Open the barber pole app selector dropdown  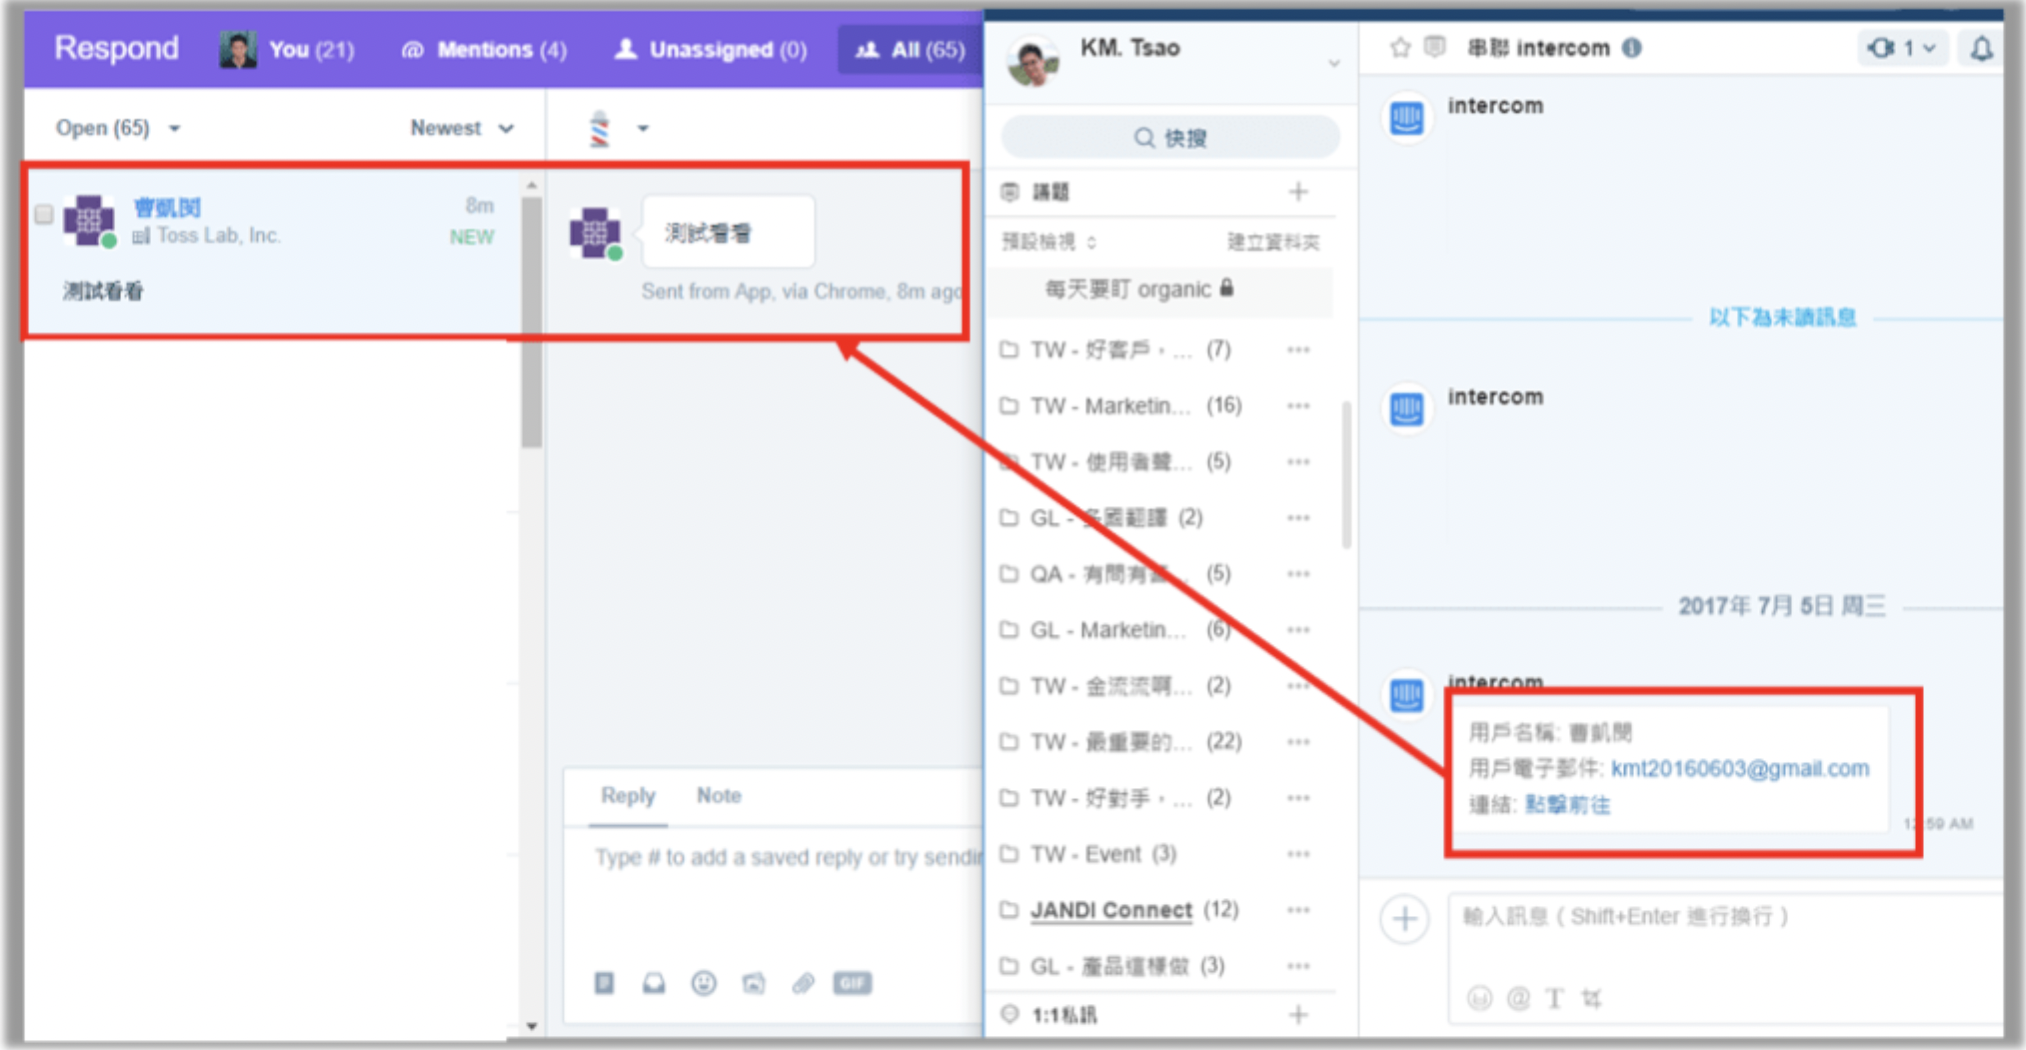point(617,128)
